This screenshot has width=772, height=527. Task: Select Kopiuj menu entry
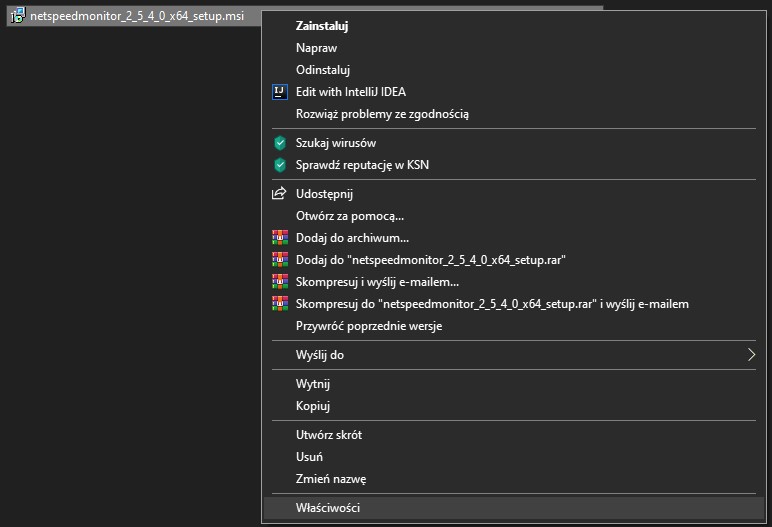pos(514,406)
